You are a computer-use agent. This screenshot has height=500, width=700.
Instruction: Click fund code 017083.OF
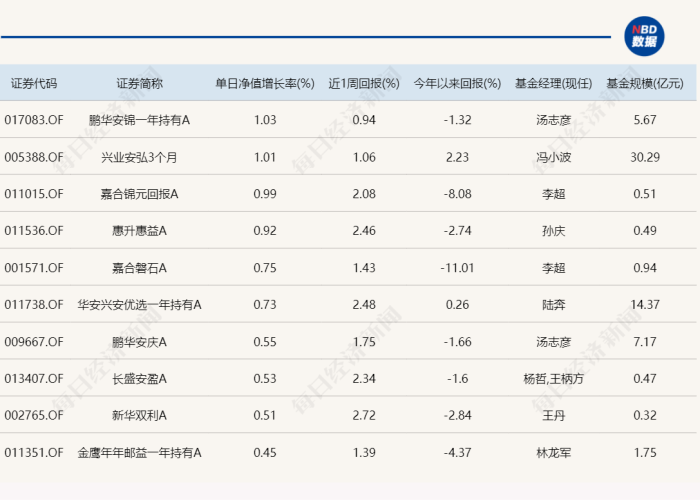34,120
